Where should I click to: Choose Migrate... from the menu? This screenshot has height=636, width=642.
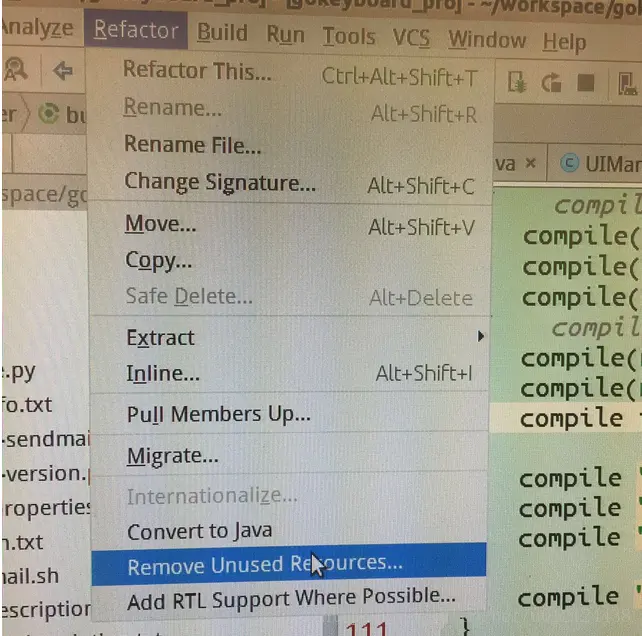point(290,455)
